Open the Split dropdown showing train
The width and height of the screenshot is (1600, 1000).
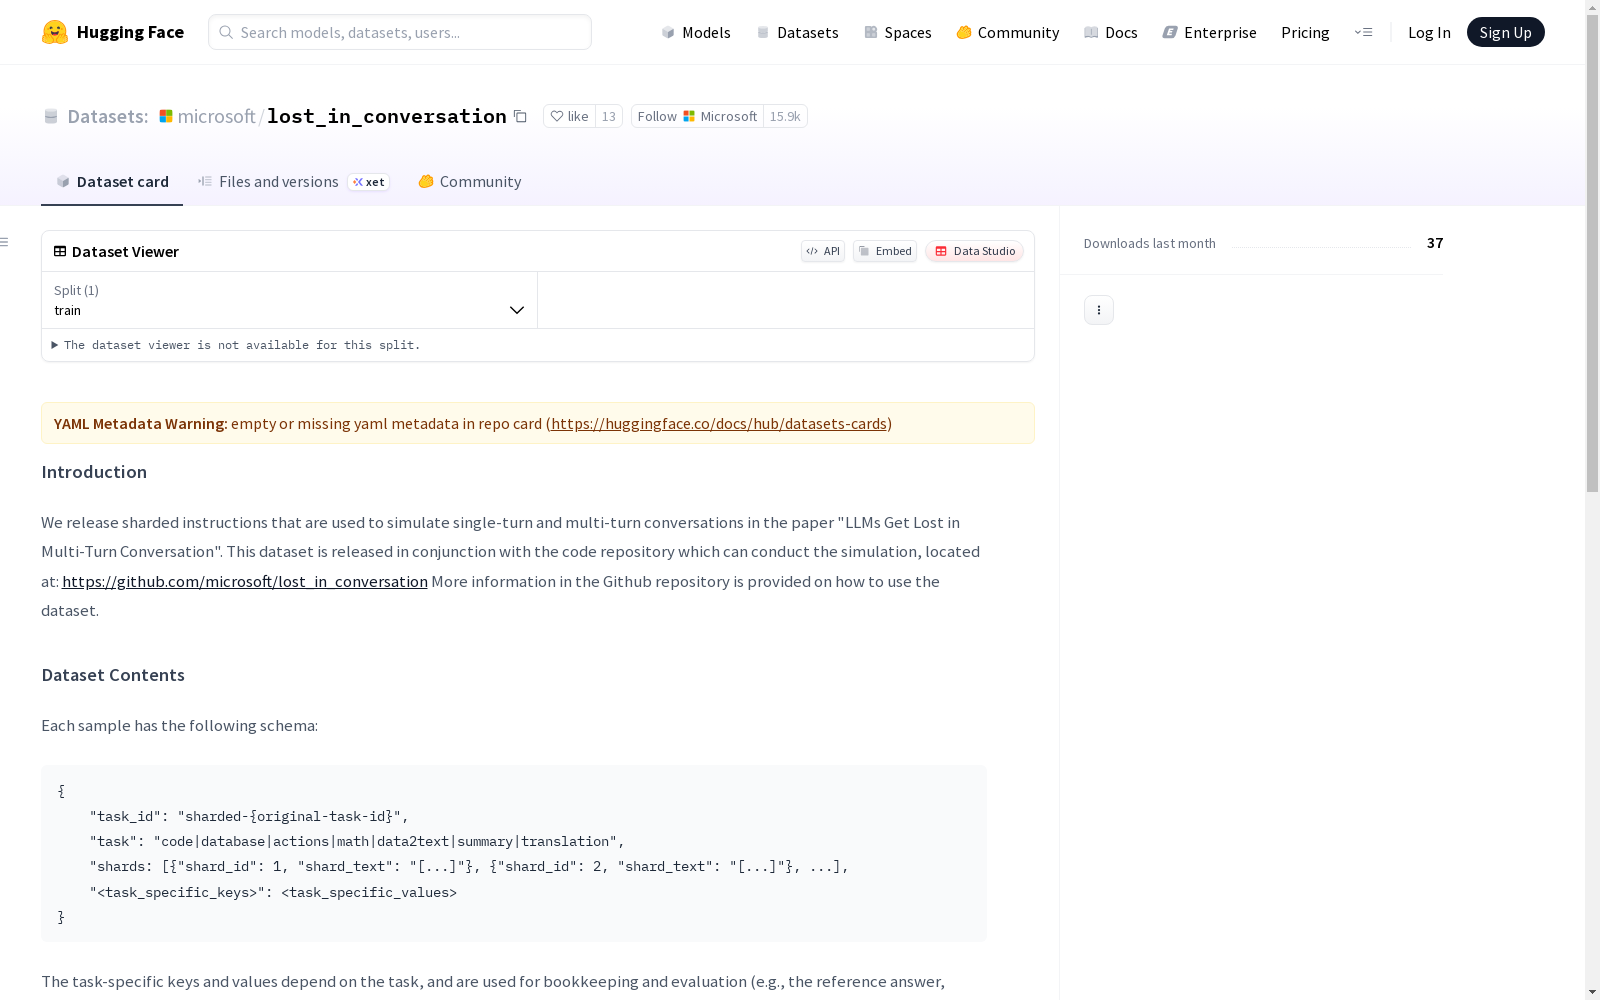tap(290, 300)
